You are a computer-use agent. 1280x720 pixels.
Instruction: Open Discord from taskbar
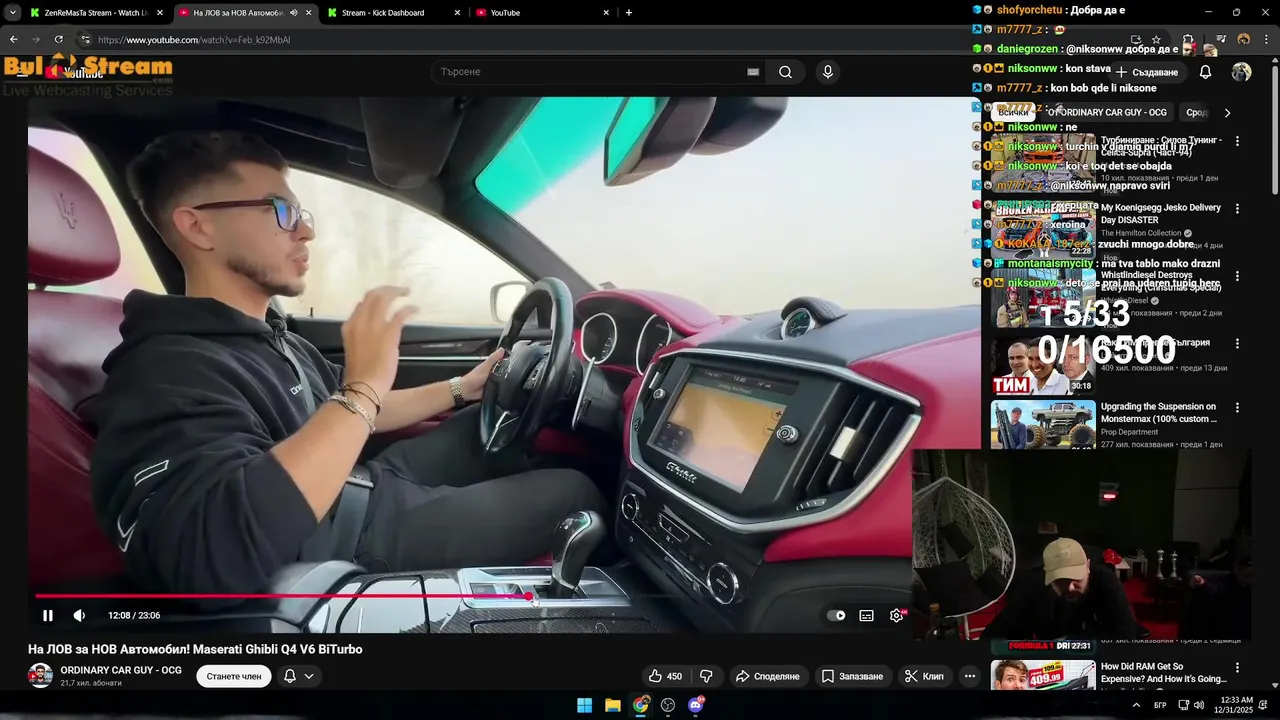[x=696, y=705]
